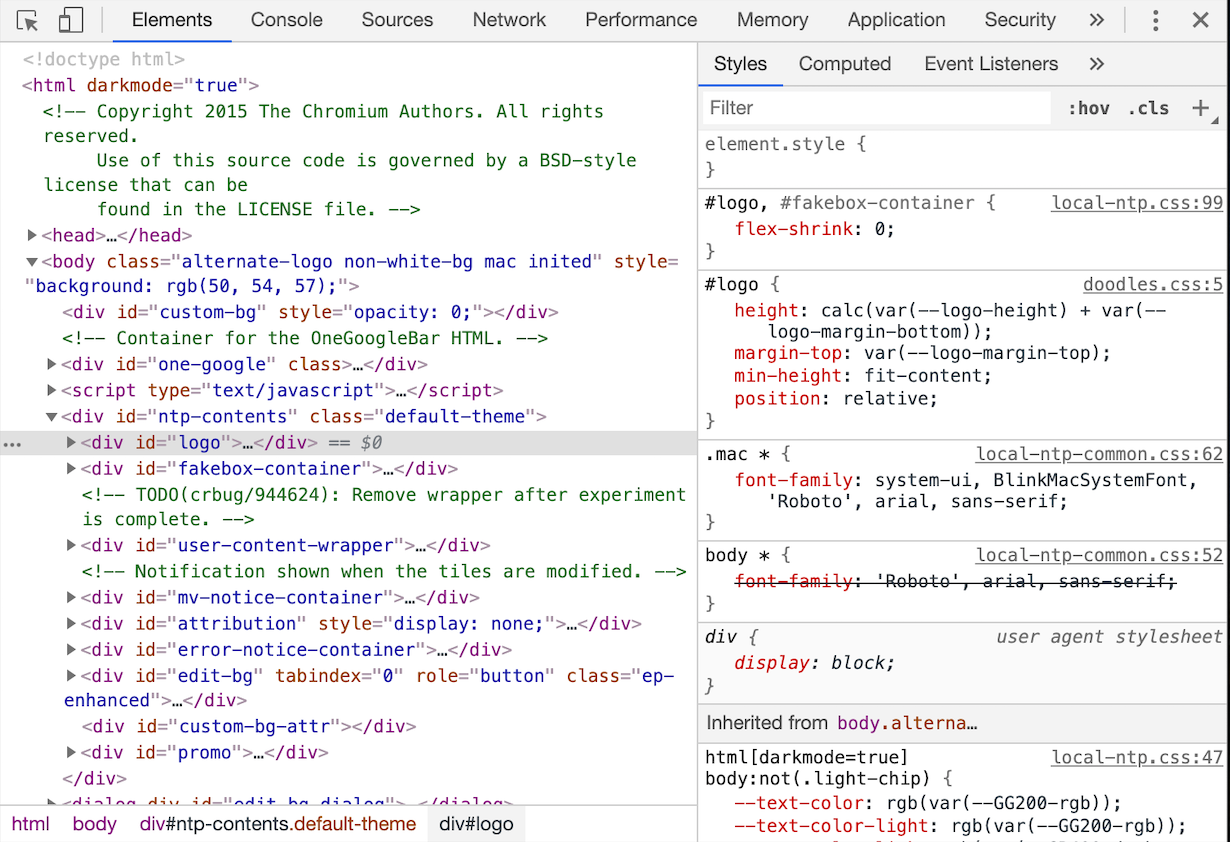This screenshot has height=842, width=1230.
Task: Open the Sources tab
Action: (397, 20)
